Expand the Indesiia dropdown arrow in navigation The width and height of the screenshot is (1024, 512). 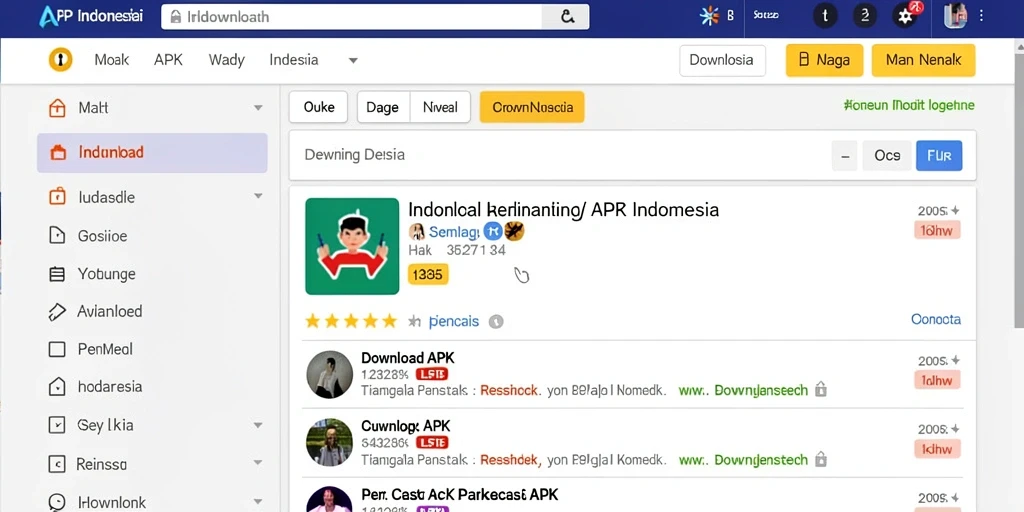click(353, 61)
